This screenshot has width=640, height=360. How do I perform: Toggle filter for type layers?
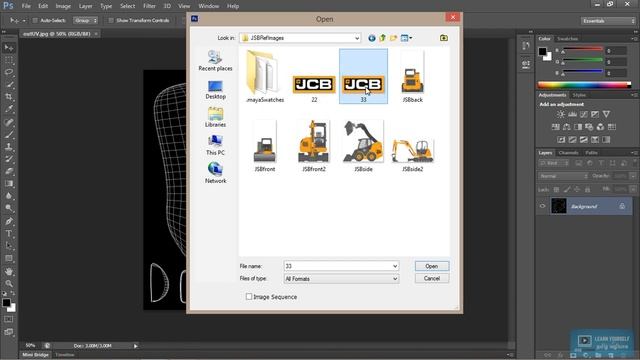click(601, 163)
